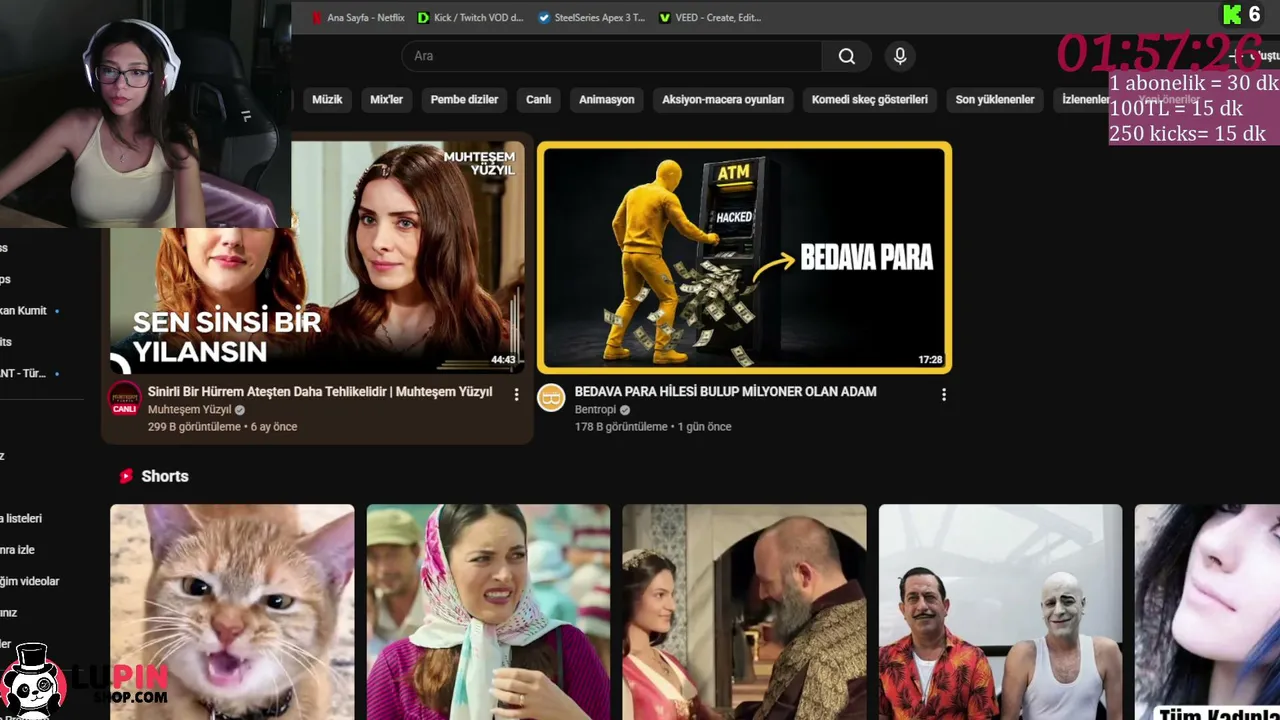This screenshot has height=720, width=1280.
Task: Select the Müzik filter chip
Action: click(x=327, y=100)
